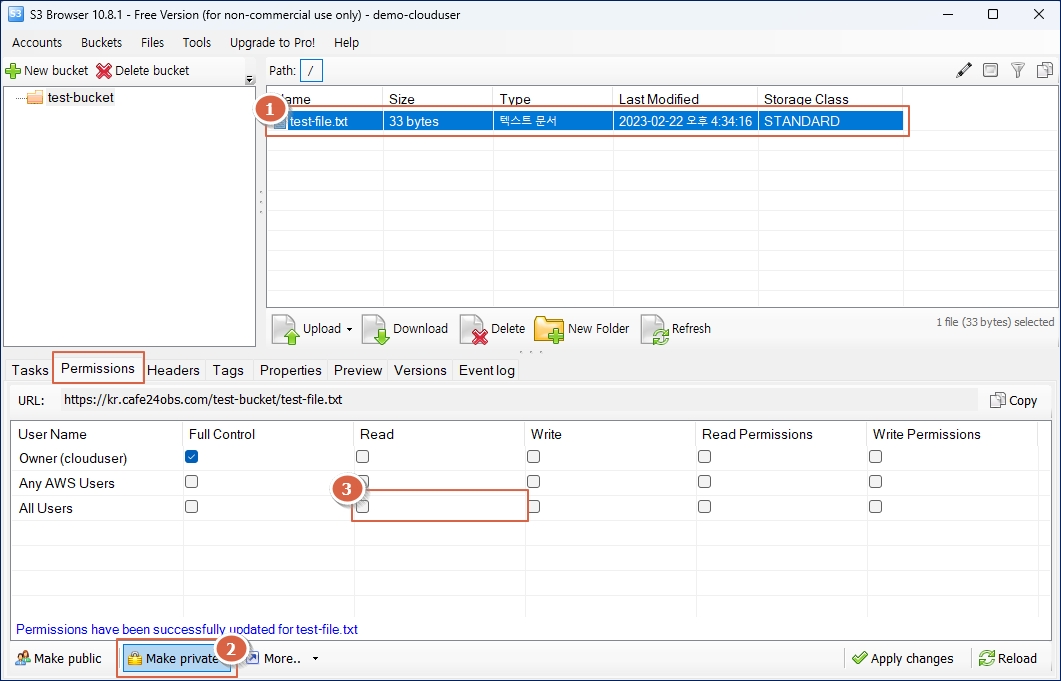The image size is (1061, 681).
Task: Click the pencil edit path icon
Action: pos(964,70)
